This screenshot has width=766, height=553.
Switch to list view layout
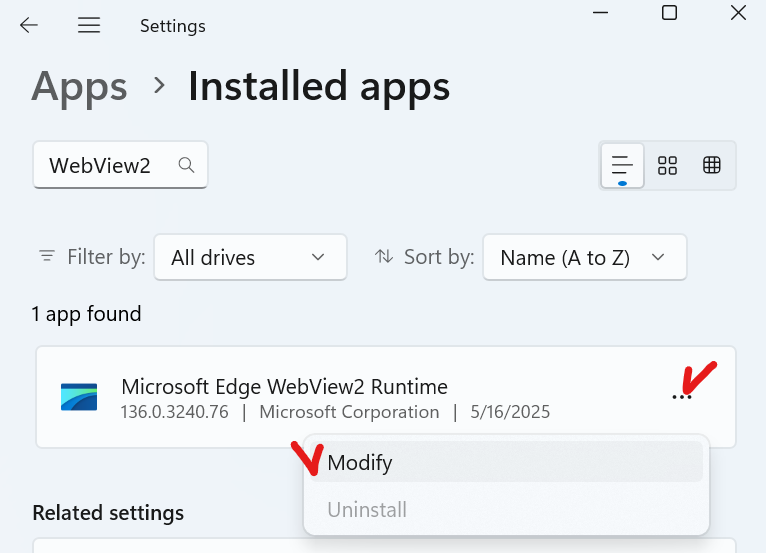[622, 165]
